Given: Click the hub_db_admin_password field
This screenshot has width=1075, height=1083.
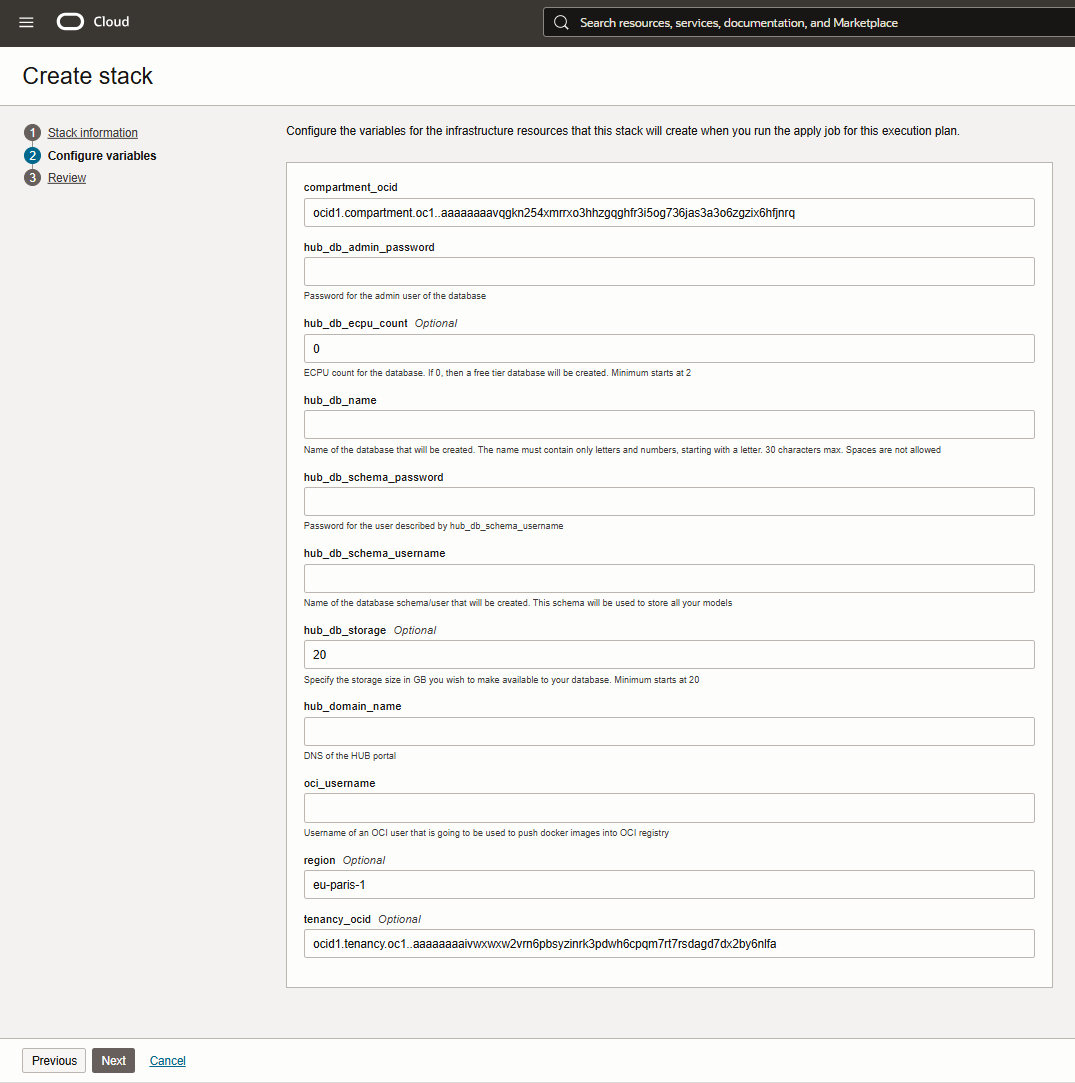Looking at the screenshot, I should click(669, 271).
